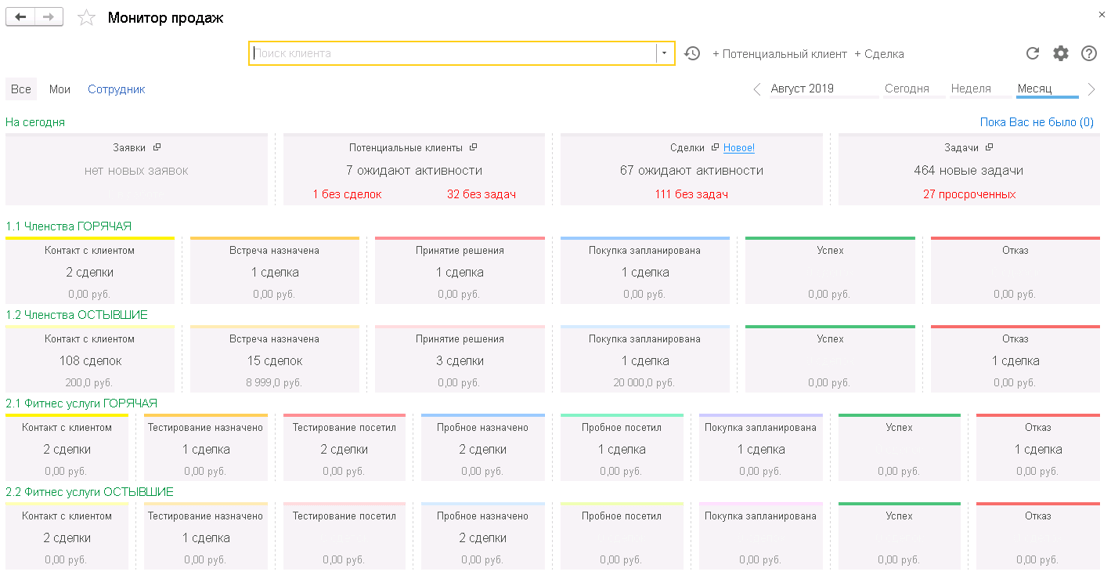This screenshot has height=579, width=1111.
Task: Go to next period arrow
Action: pos(1091,89)
